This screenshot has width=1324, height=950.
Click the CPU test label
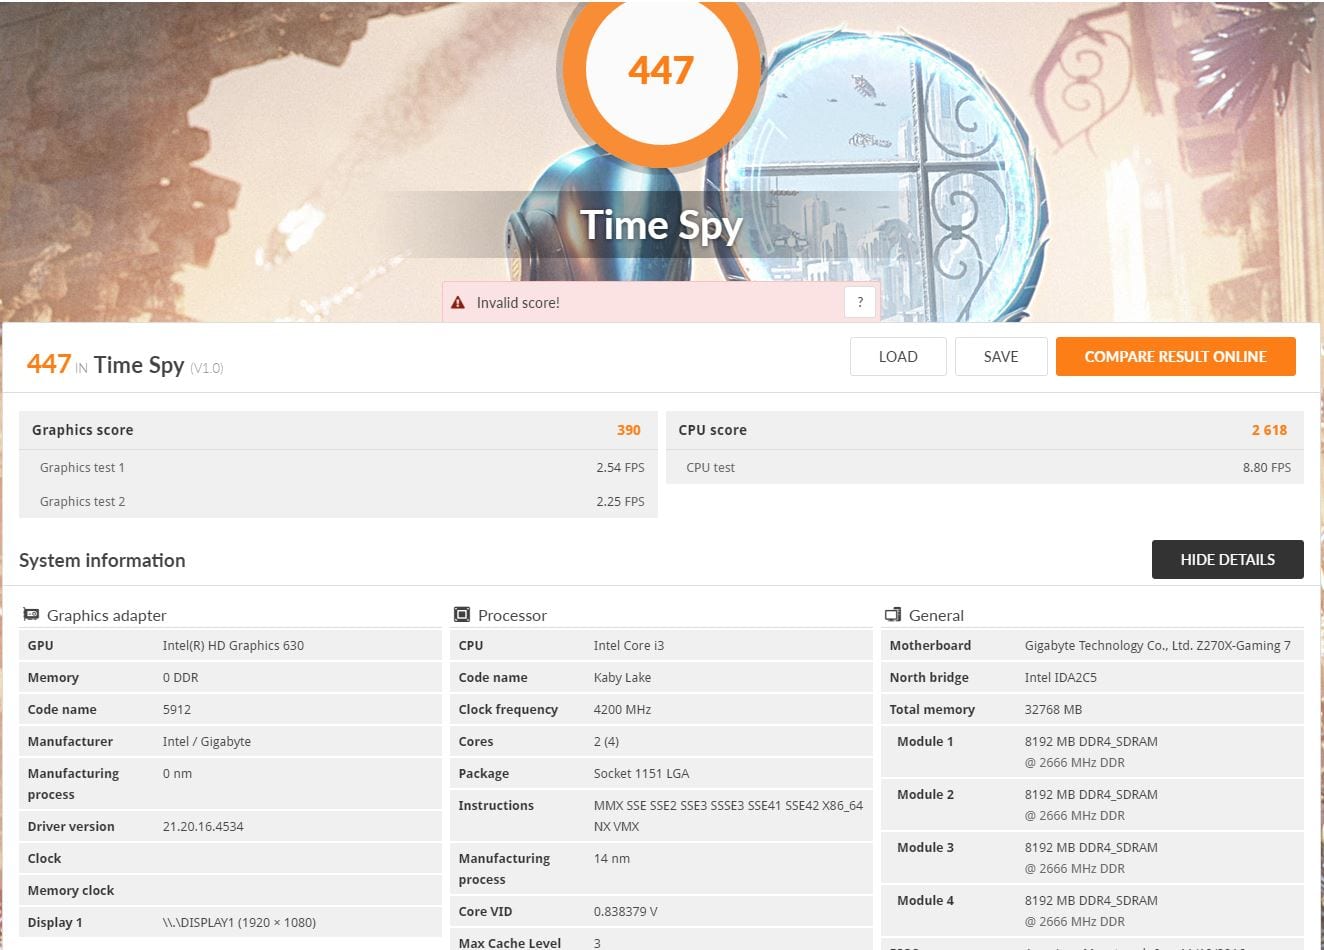[710, 467]
